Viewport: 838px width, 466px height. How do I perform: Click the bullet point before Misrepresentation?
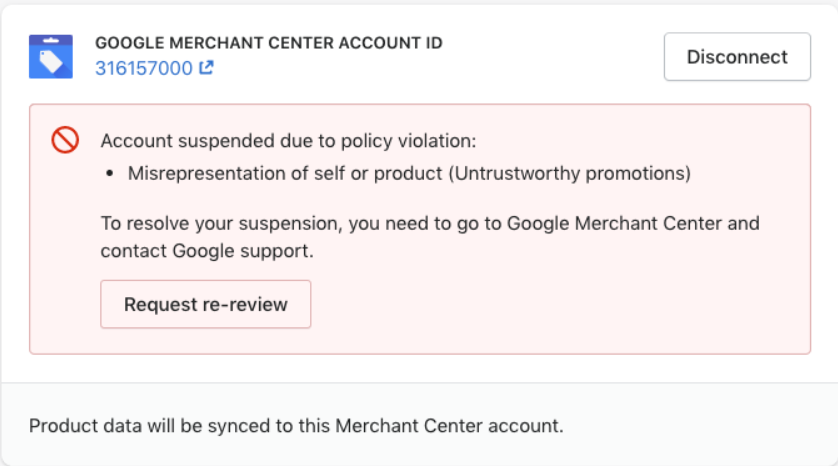[x=110, y=173]
